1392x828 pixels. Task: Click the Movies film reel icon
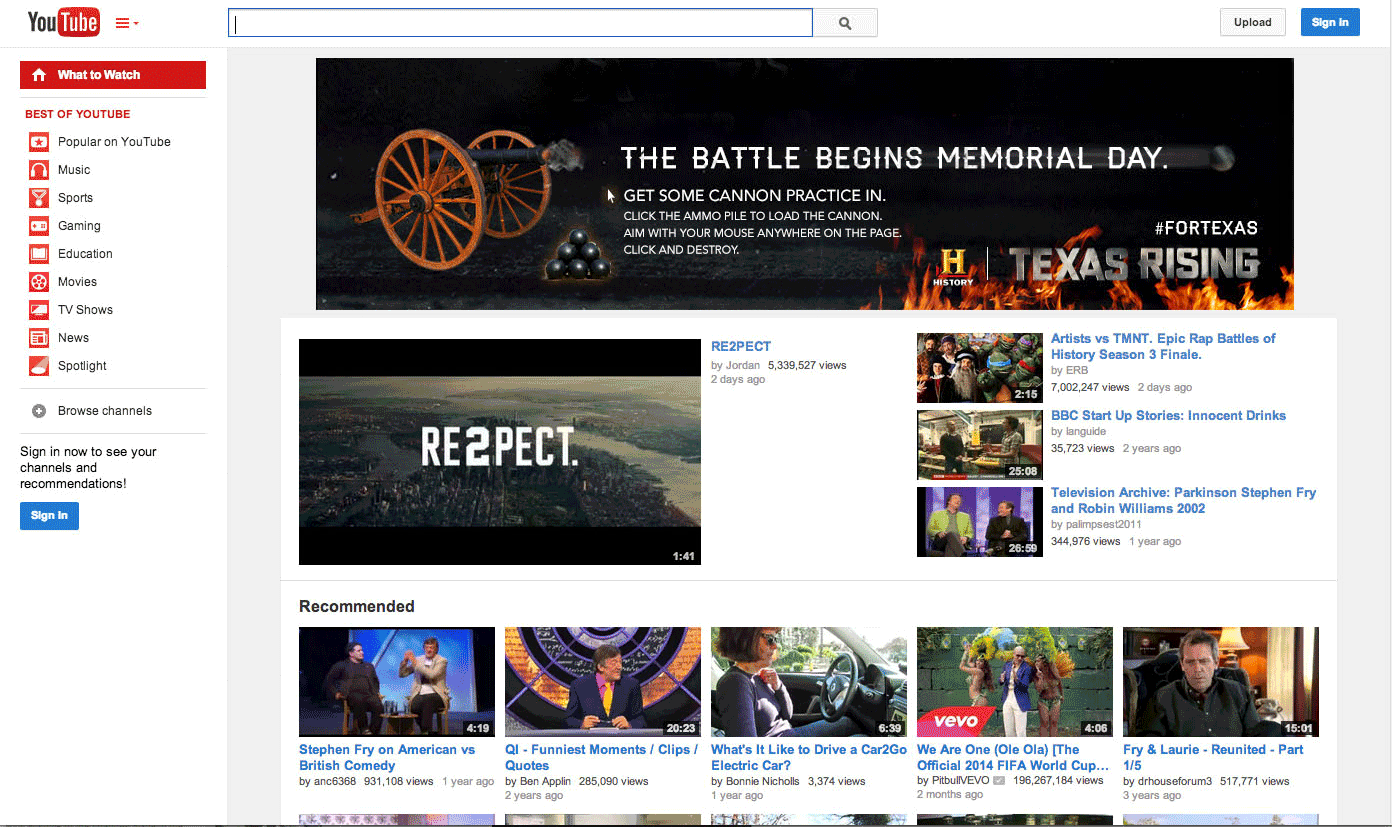39,282
